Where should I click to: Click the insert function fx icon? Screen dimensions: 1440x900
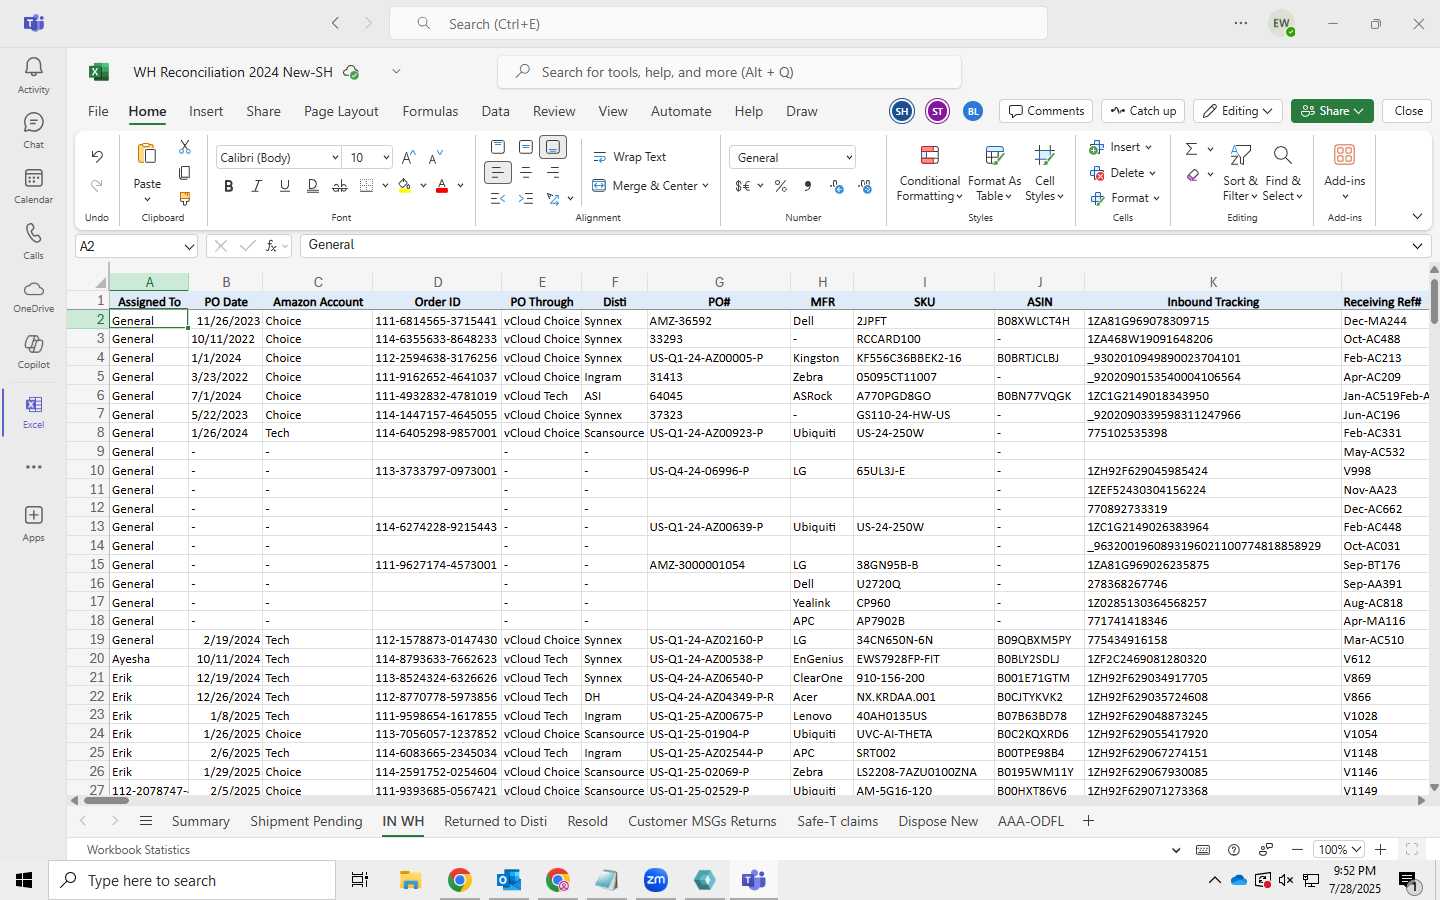tap(271, 246)
